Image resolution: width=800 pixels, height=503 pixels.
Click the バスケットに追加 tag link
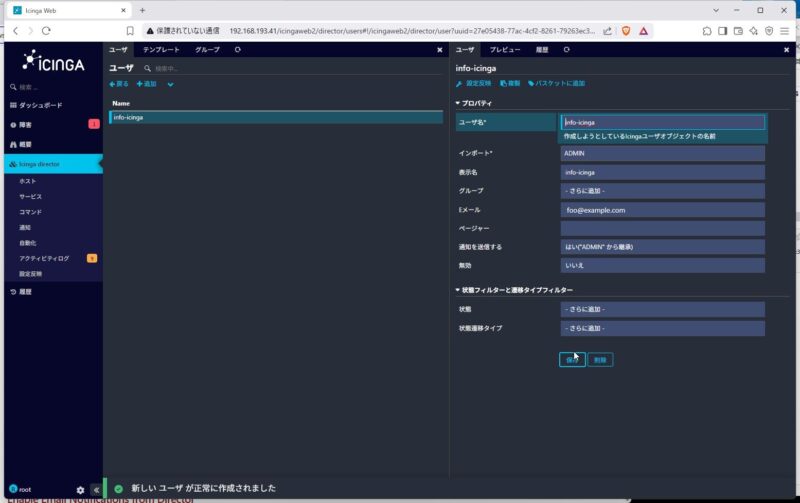click(557, 83)
